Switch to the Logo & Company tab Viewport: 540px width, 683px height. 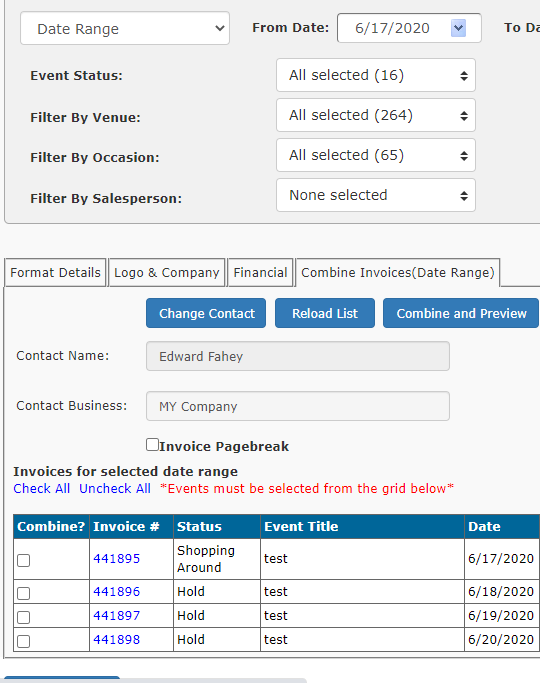[167, 273]
